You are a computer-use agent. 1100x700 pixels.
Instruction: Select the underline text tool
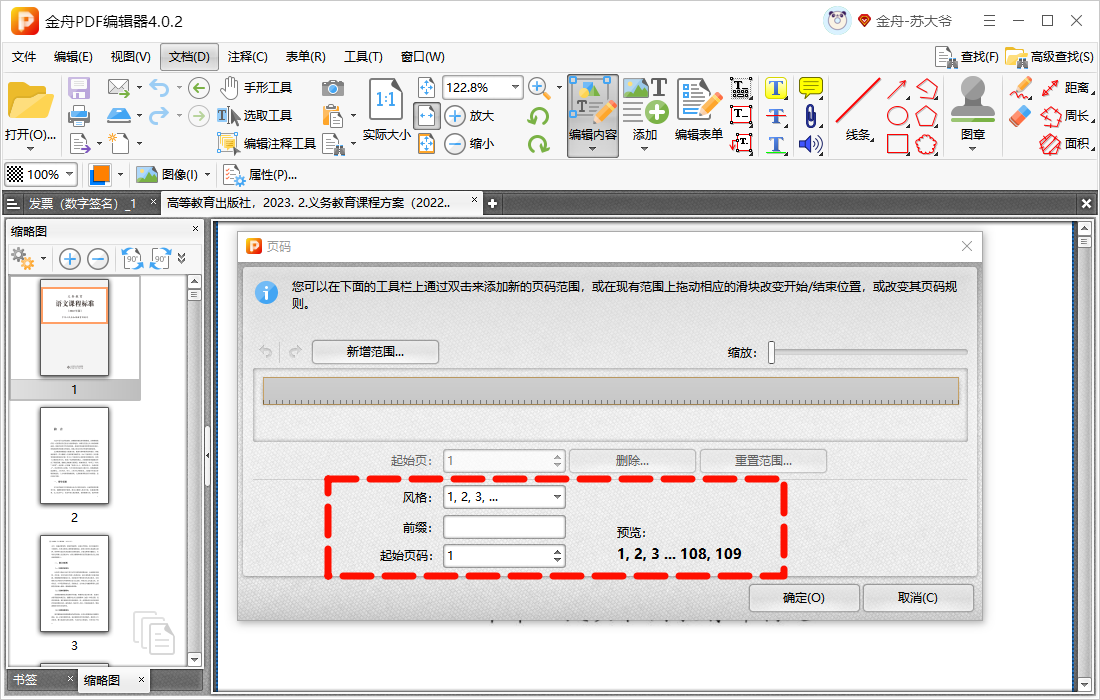pyautogui.click(x=775, y=144)
